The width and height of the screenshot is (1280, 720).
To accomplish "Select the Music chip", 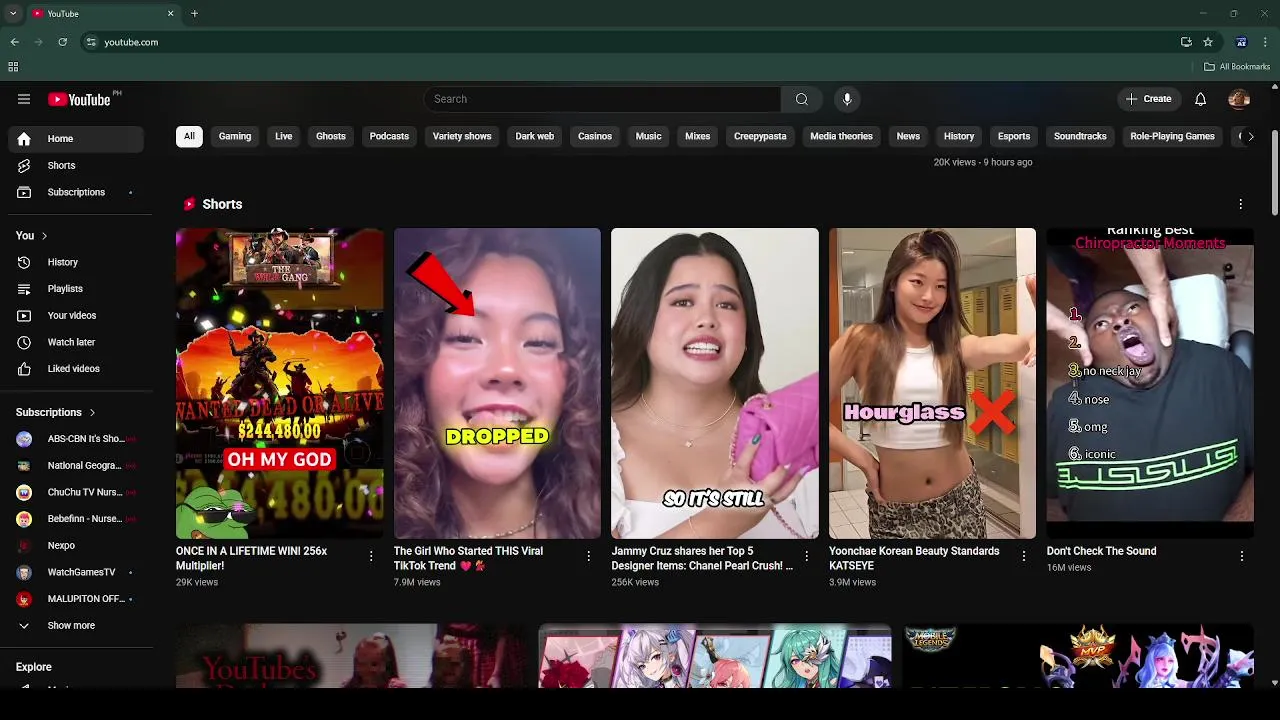I will (649, 136).
